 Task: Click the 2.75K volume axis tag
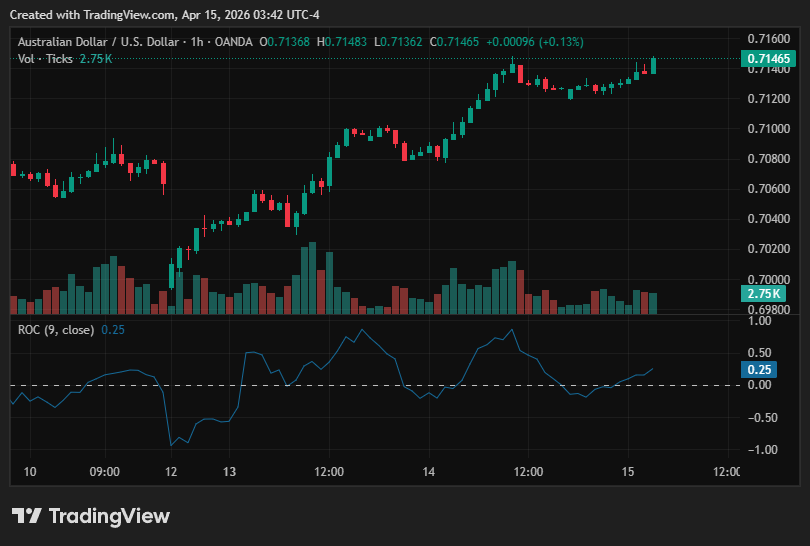point(764,294)
